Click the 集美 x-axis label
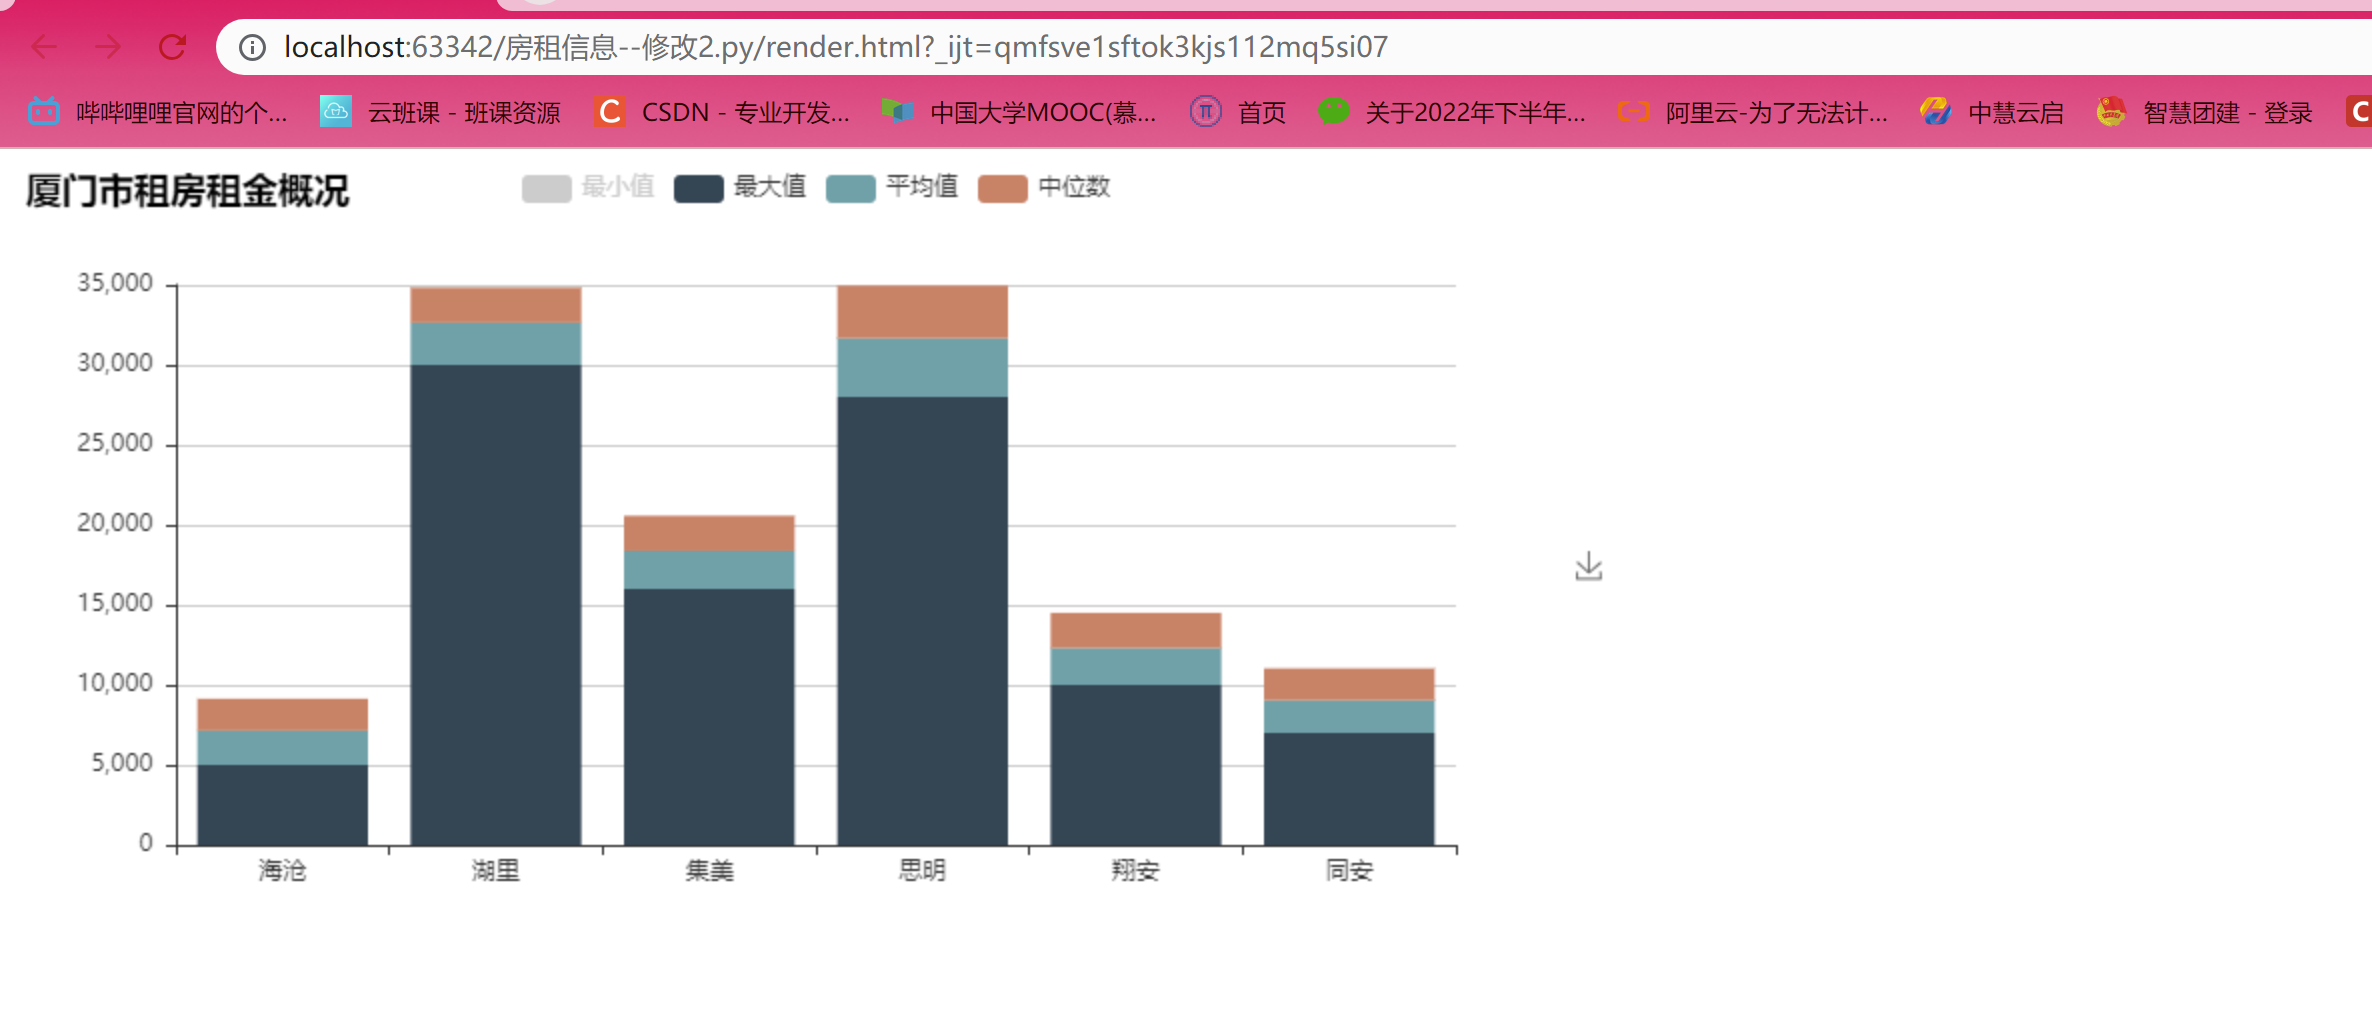 tap(709, 871)
